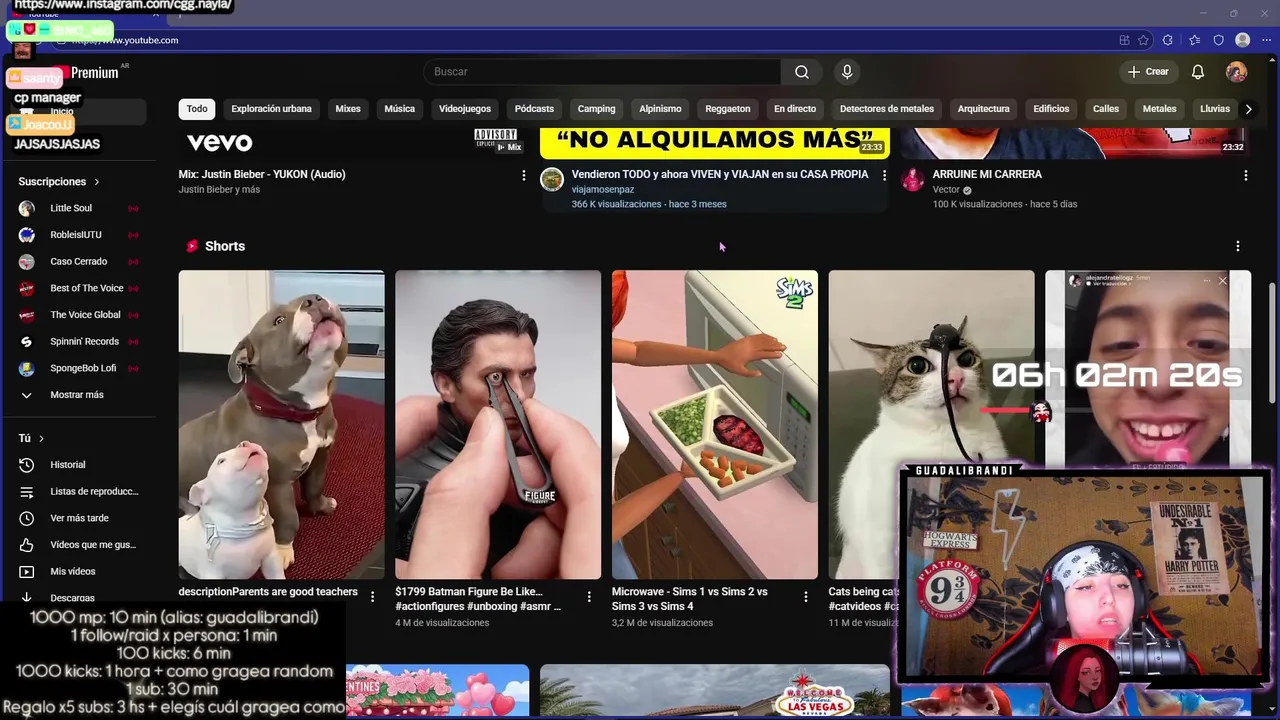Open options for Justin Bieber YUKON mix

pos(523,175)
